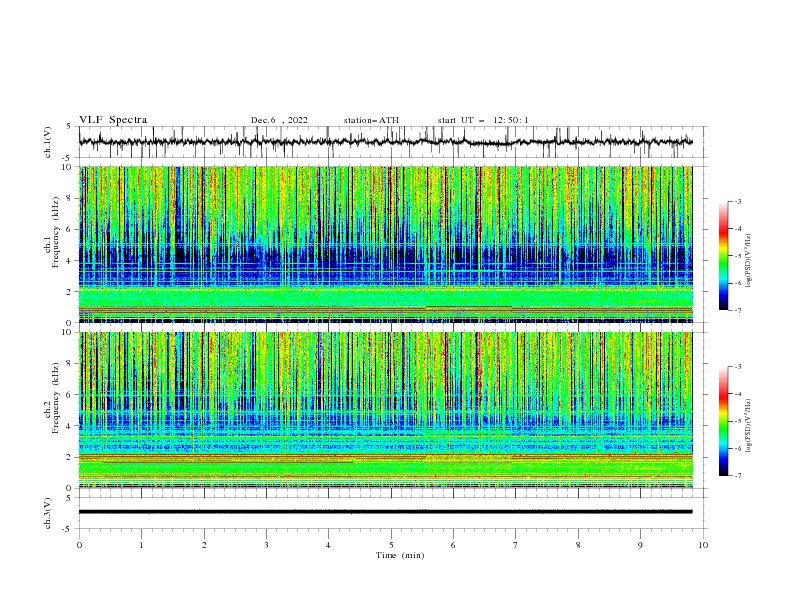792x612 pixels.
Task: Click the "-5" tick on ch.1 colorbar
Action: [738, 256]
